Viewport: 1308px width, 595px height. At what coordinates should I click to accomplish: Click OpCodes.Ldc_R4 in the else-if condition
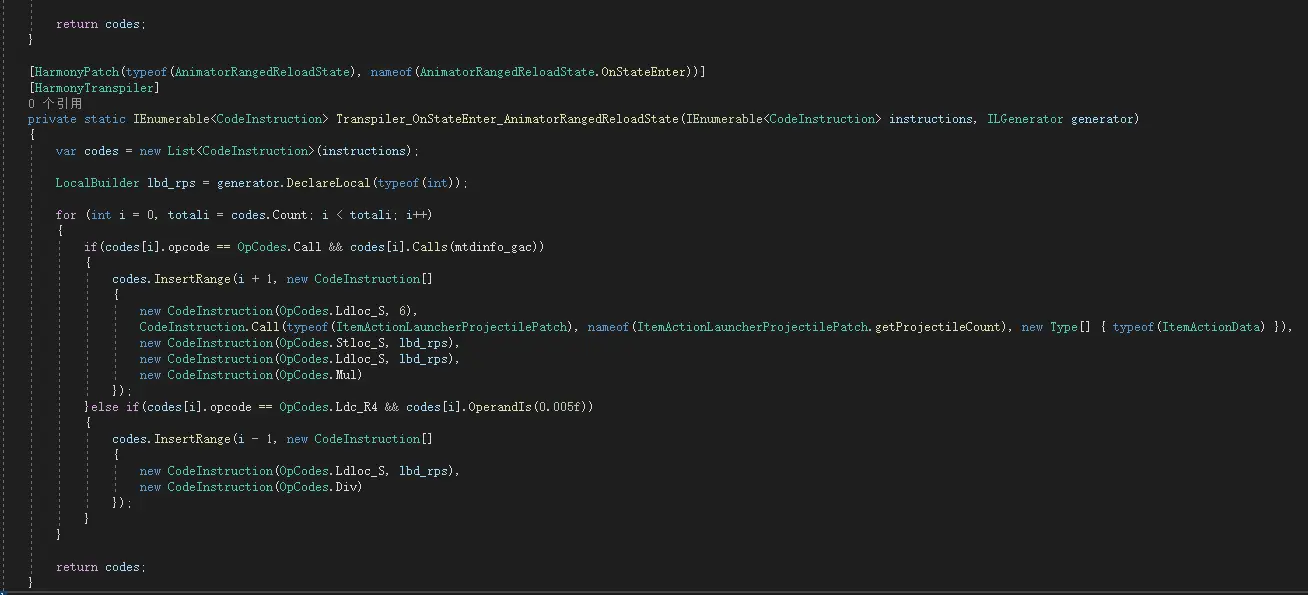point(328,407)
